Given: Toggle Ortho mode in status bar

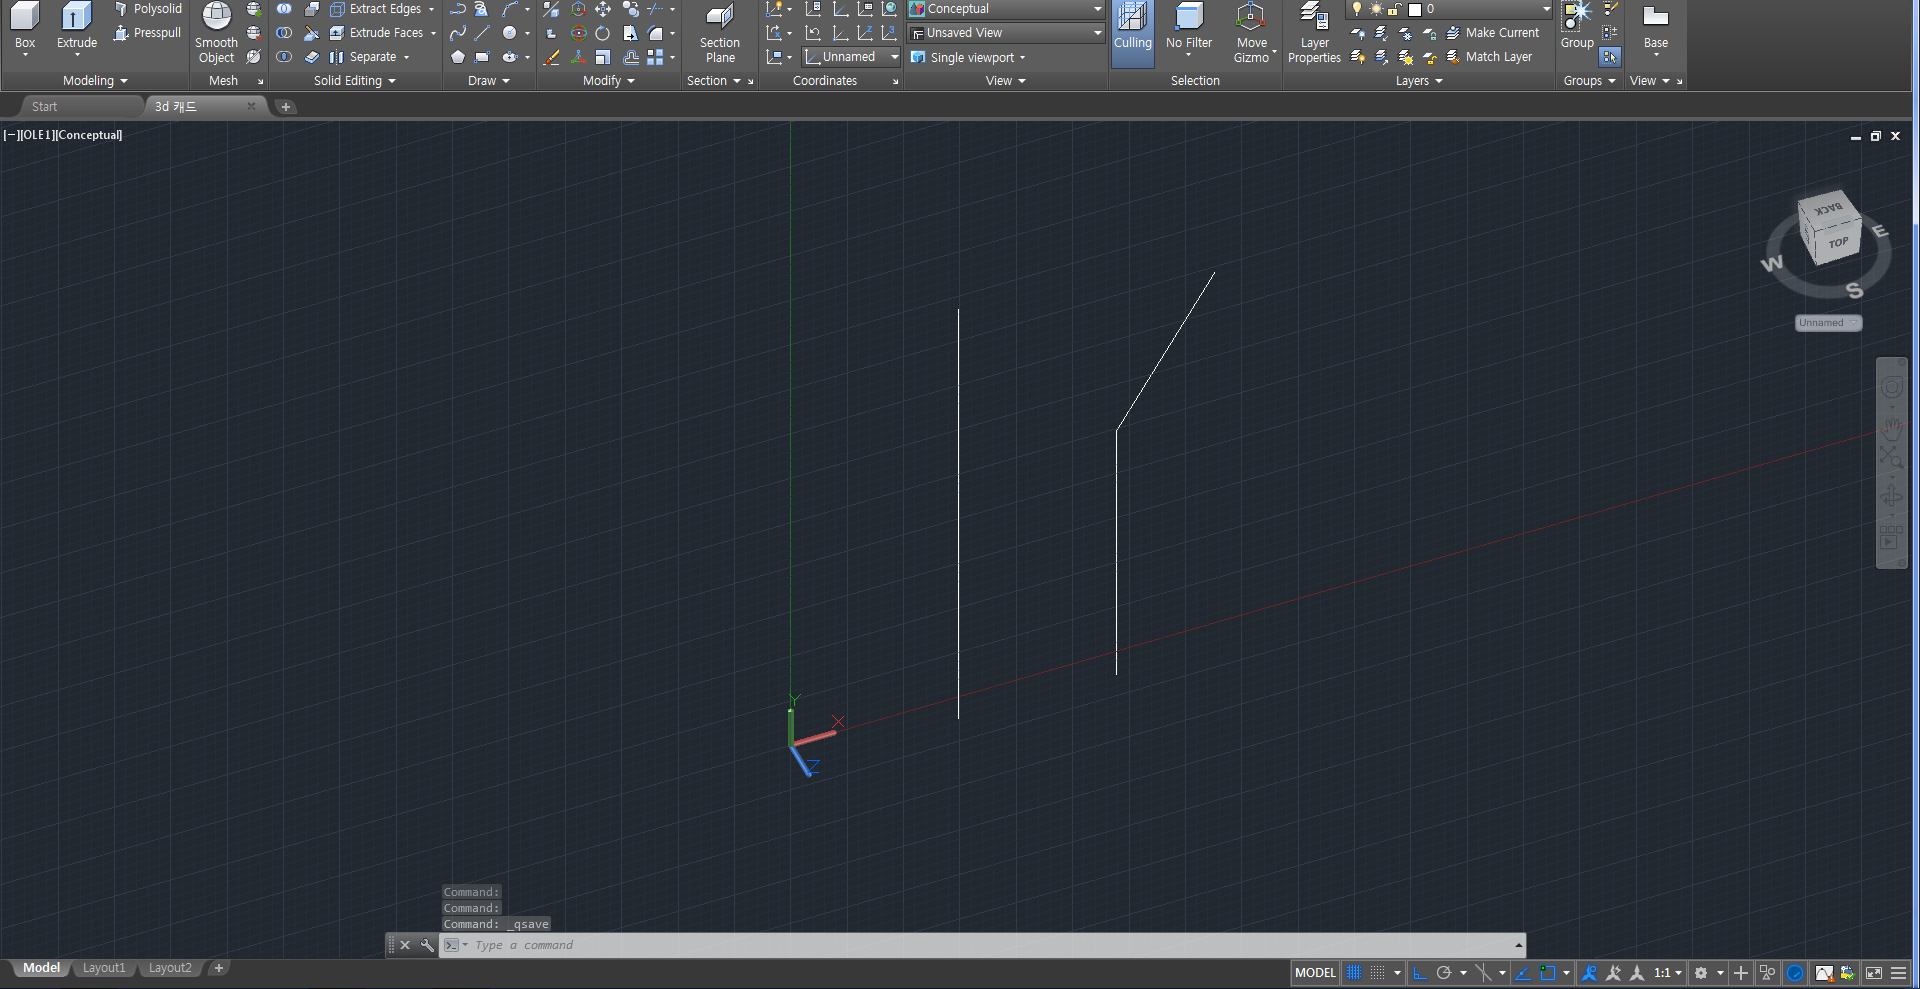Looking at the screenshot, I should 1420,973.
